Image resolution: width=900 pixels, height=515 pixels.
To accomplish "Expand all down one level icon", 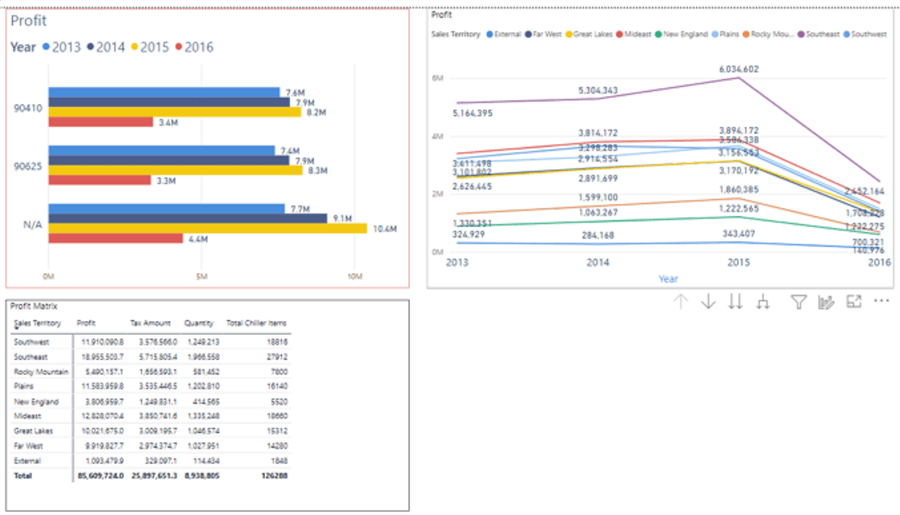I will point(764,301).
